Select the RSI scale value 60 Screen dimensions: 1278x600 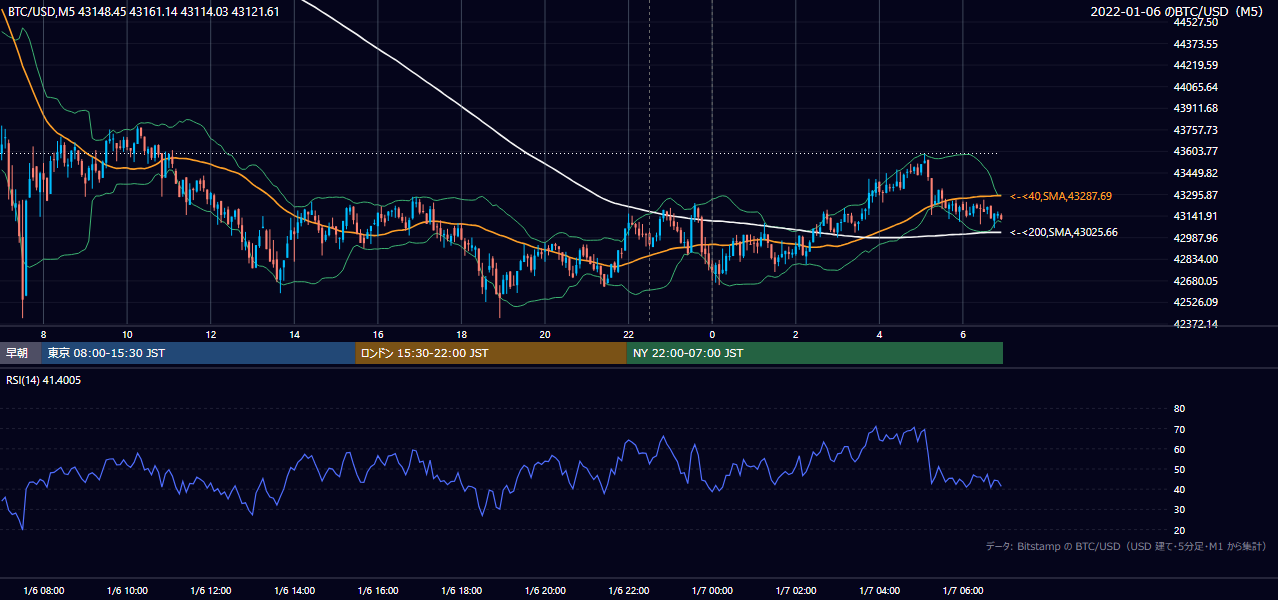coord(1179,449)
